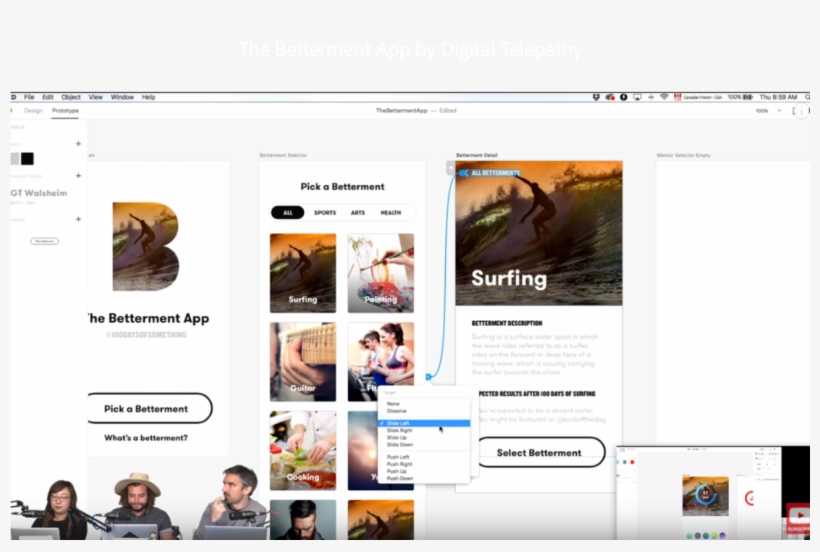The width and height of the screenshot is (820, 552).
Task: Select the Painting tile
Action: (x=381, y=273)
